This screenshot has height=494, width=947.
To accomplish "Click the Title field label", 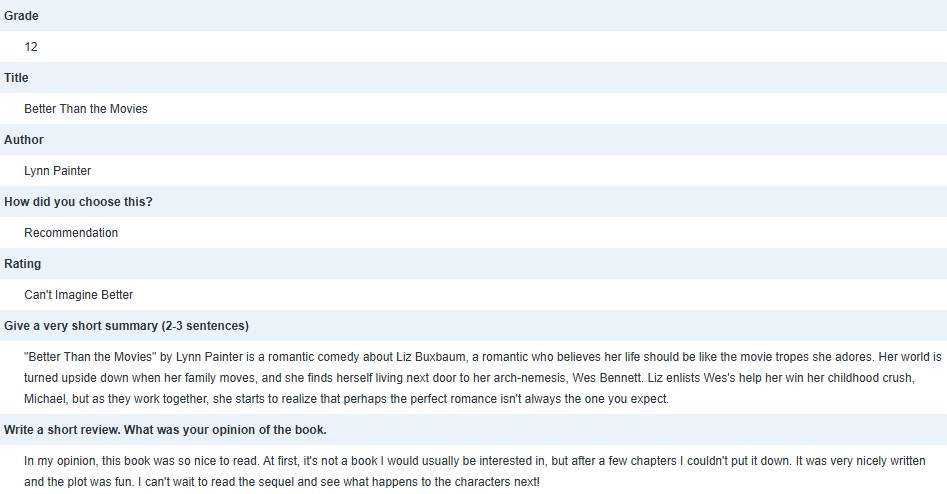I will point(16,78).
